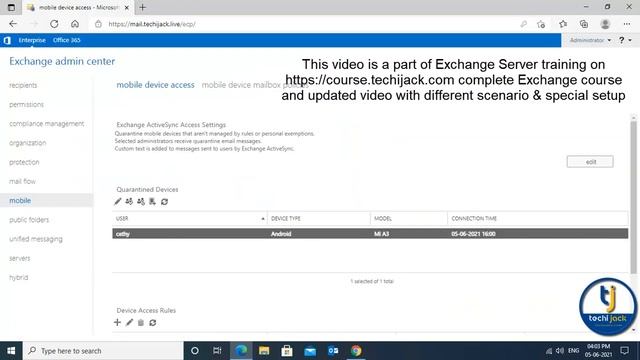Select the mobile device access tab
Screen dimensions: 640x360
click(x=156, y=85)
